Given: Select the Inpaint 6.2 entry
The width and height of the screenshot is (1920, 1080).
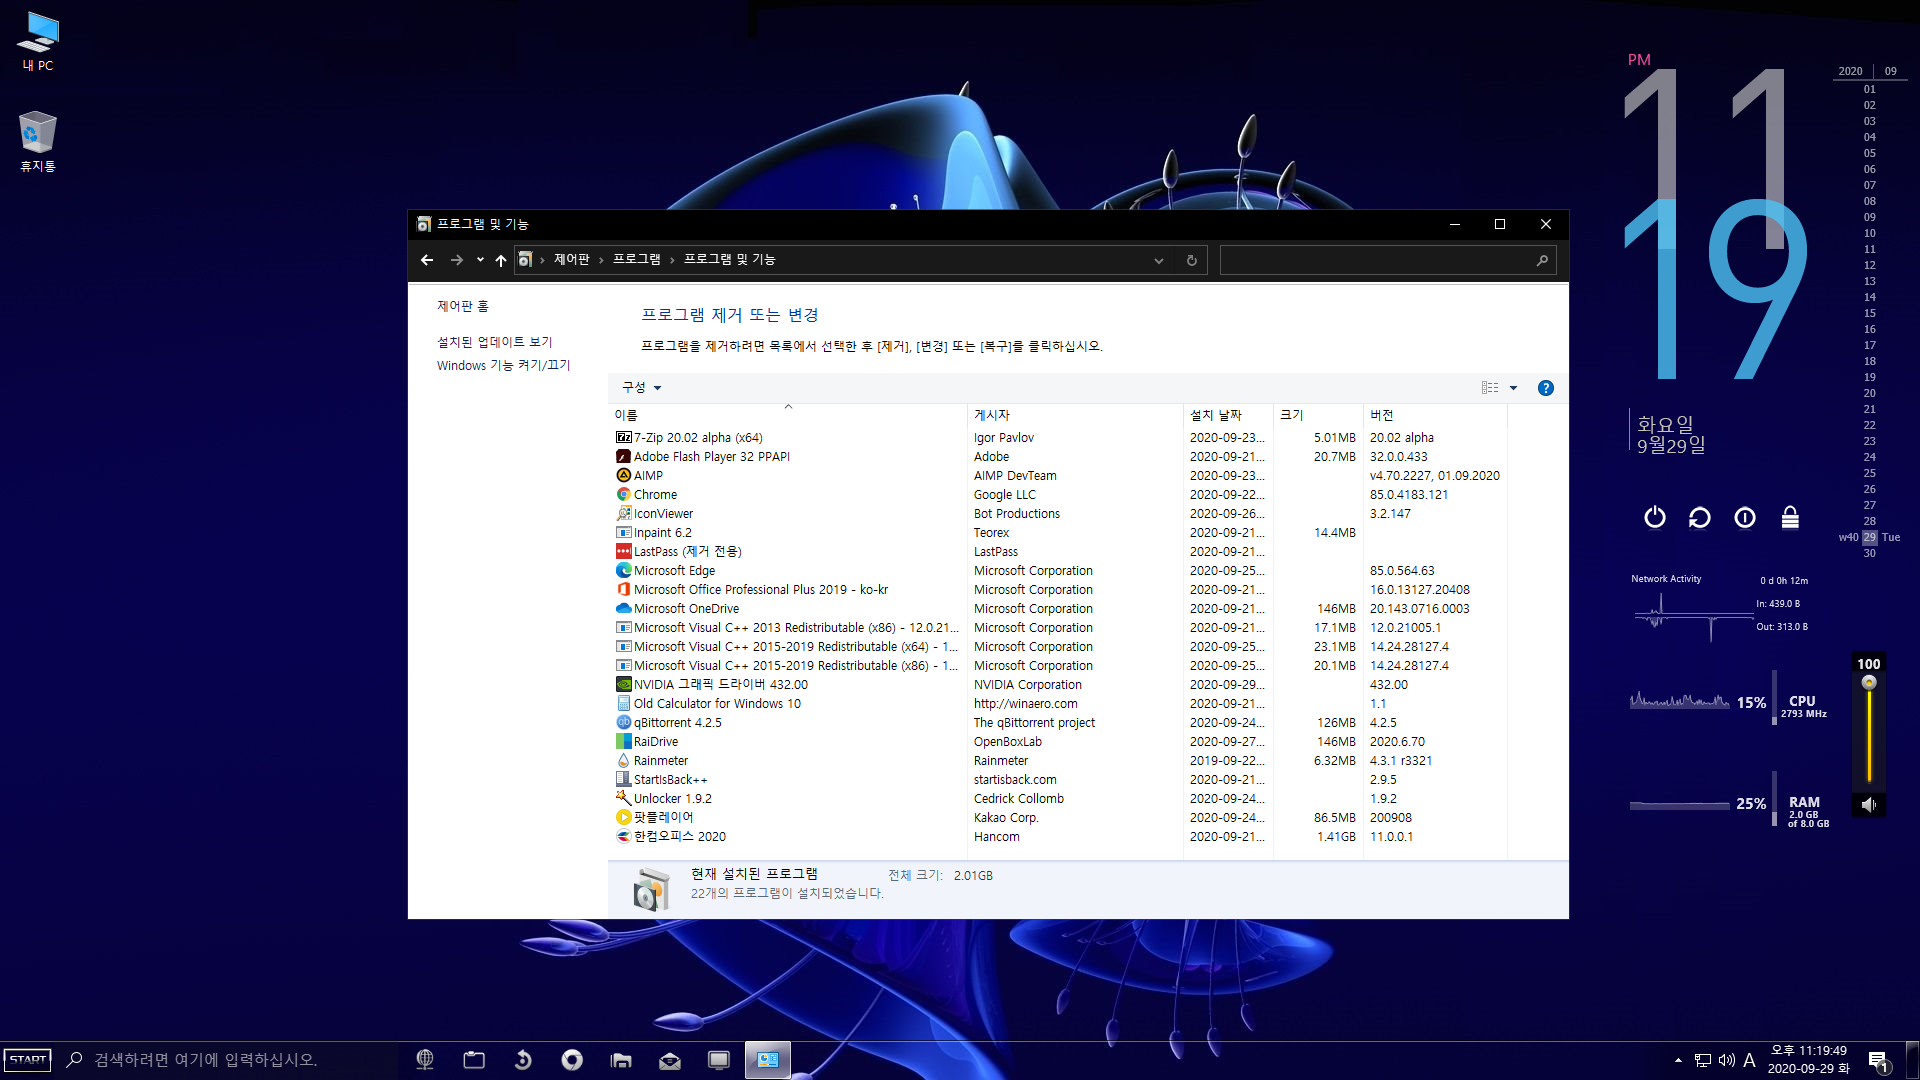Looking at the screenshot, I should tap(1060, 533).
